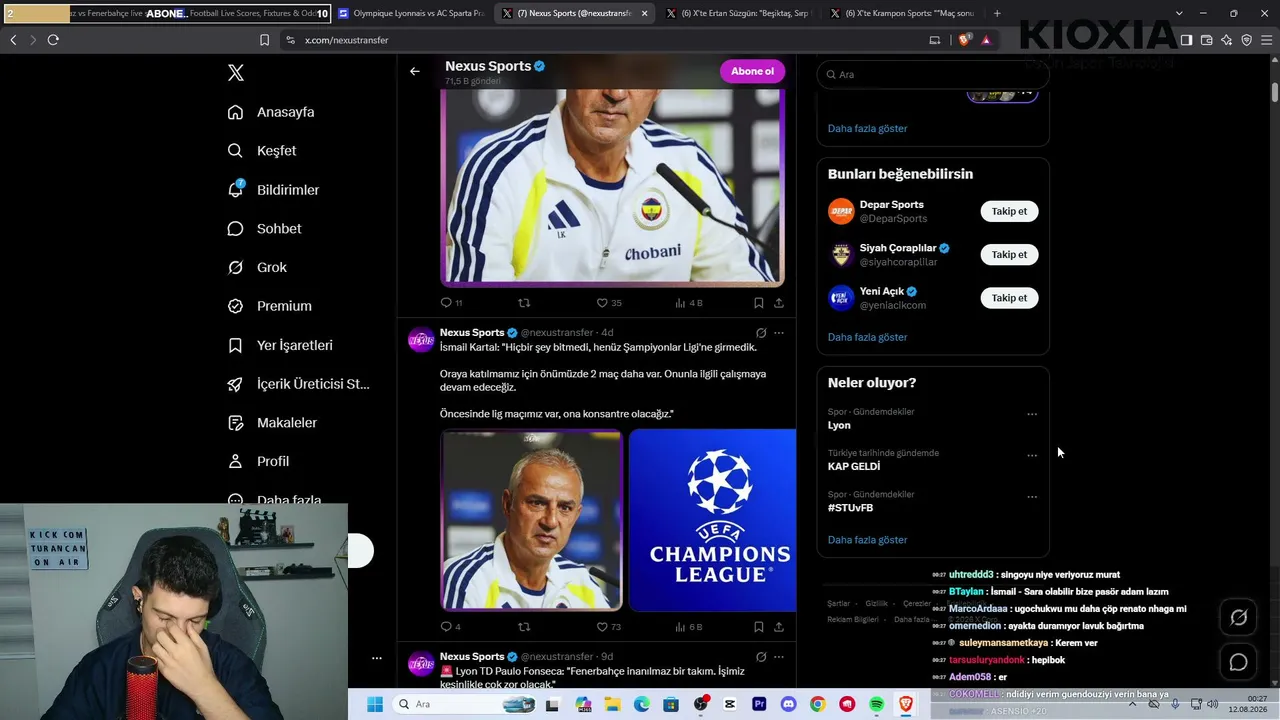
Task: Ask Grok about the İsmail Kartal tweet
Action: point(760,333)
